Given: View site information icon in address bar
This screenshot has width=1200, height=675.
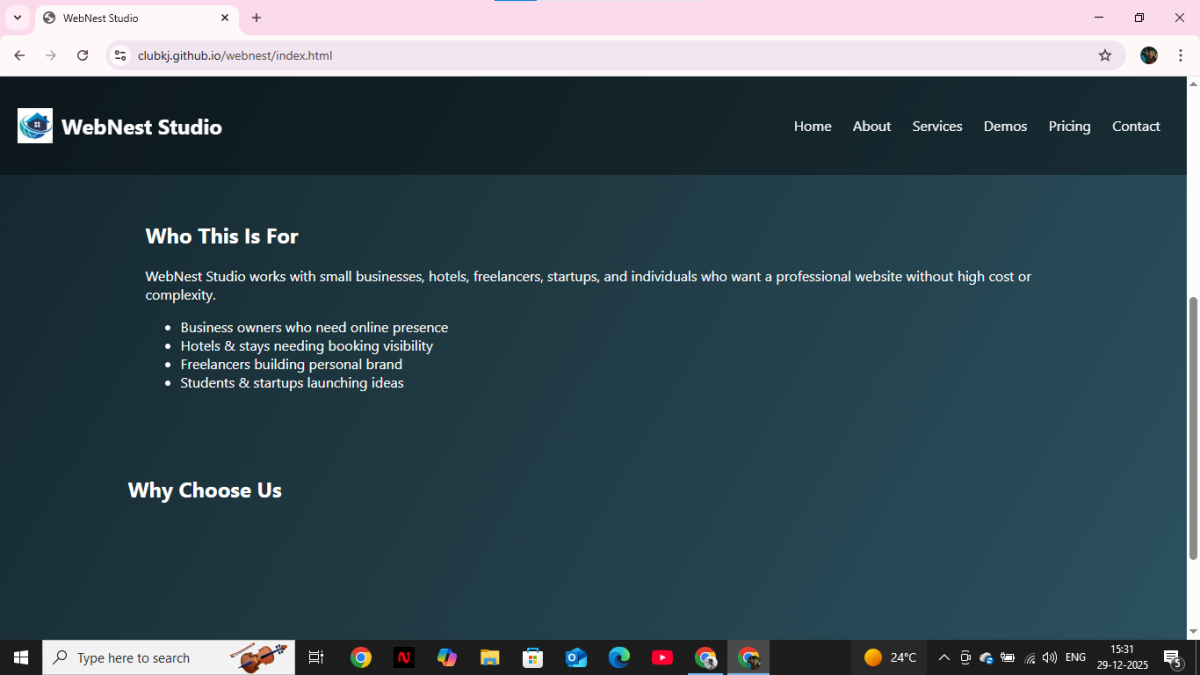Looking at the screenshot, I should coord(120,56).
